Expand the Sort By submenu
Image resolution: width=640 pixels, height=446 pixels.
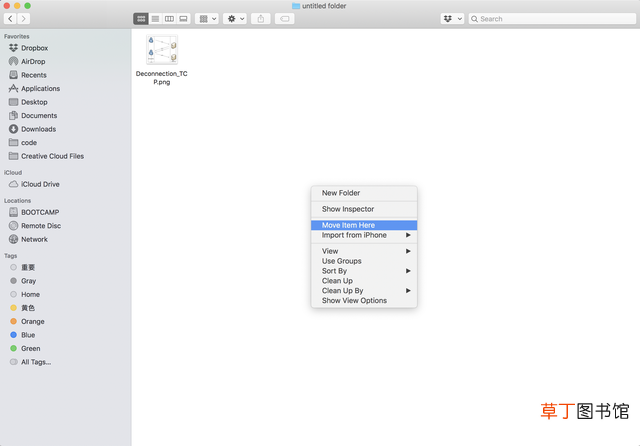point(364,271)
